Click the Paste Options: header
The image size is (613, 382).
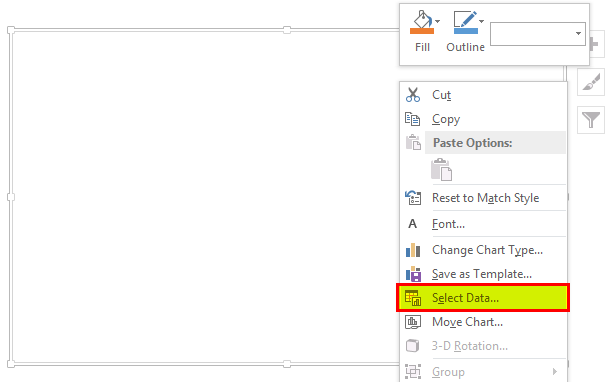(495, 143)
